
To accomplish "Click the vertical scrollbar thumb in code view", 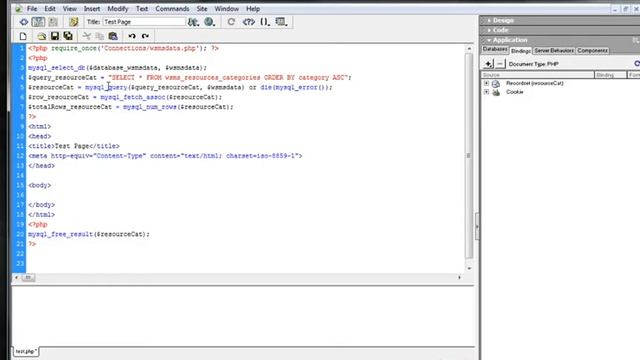I will click(x=469, y=156).
